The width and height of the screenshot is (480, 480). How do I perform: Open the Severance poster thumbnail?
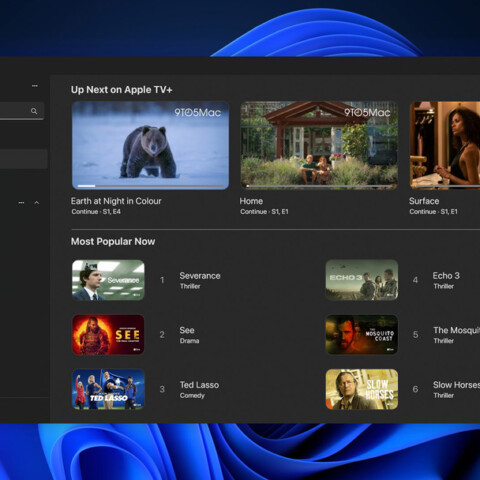108,280
